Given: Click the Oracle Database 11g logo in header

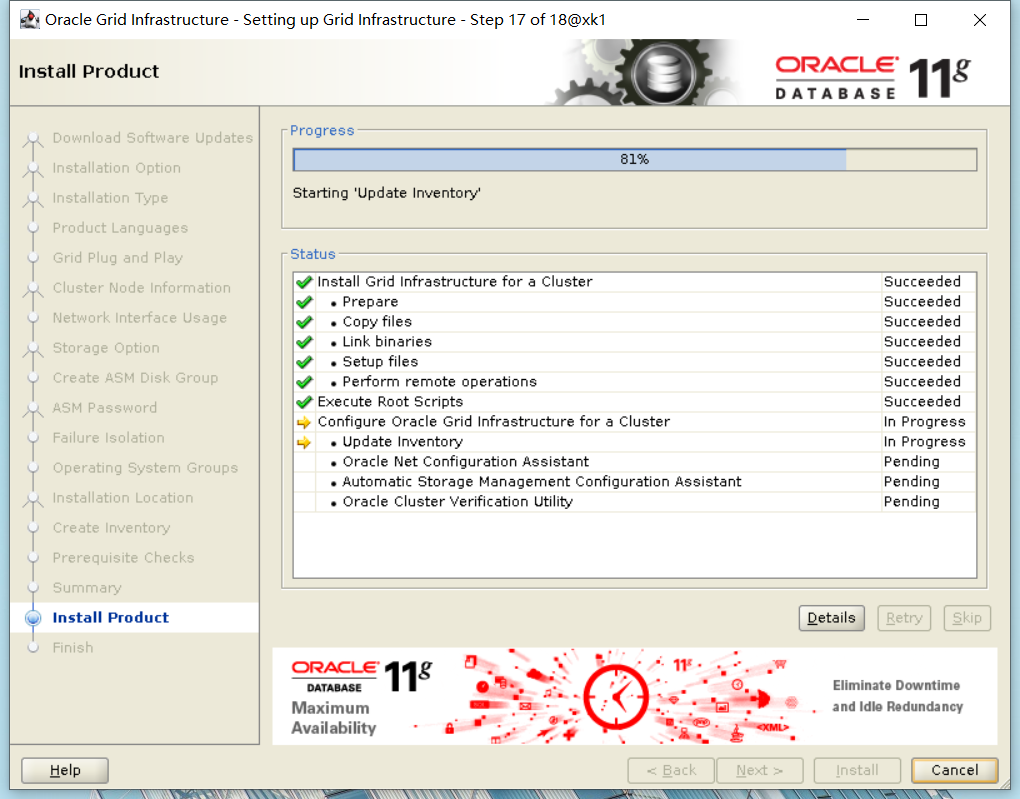Looking at the screenshot, I should pos(873,77).
